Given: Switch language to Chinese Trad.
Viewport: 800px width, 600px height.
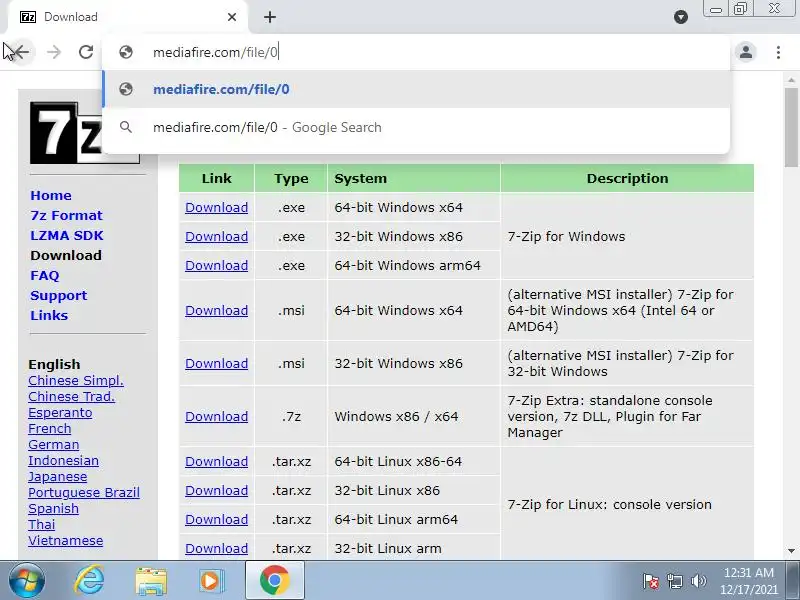Looking at the screenshot, I should pyautogui.click(x=71, y=396).
